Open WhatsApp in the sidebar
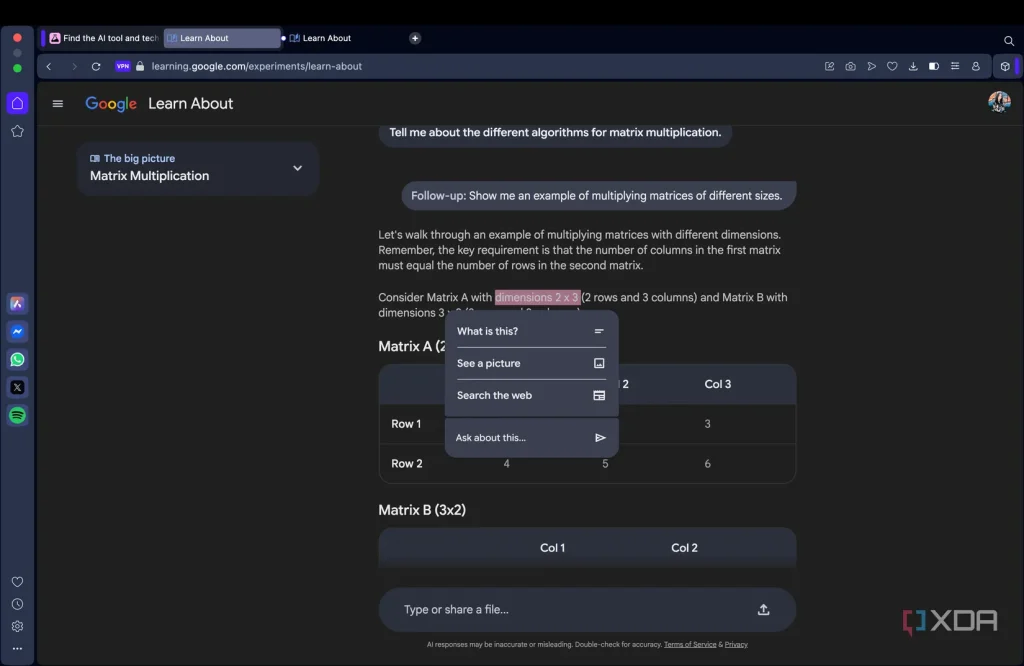Screen dimensions: 1024x666 (x=18, y=360)
